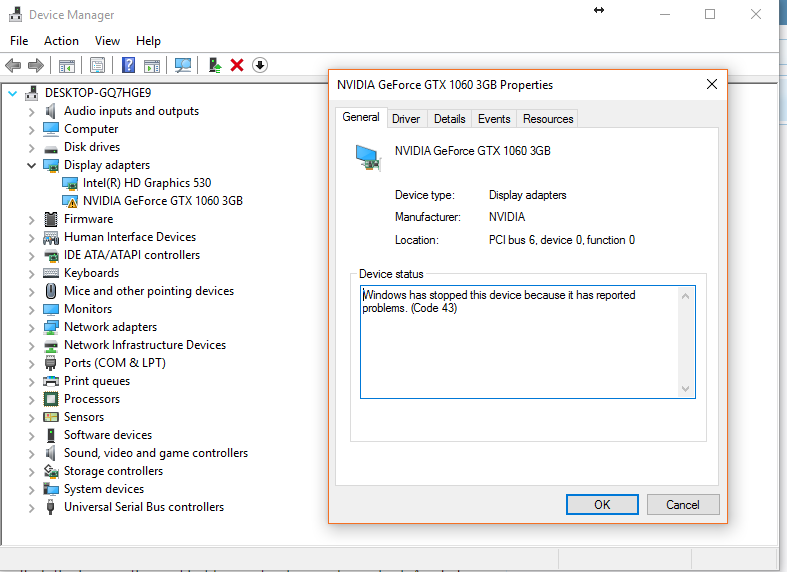Click the Manufacturer value NVIDIA
The image size is (787, 572).
point(507,217)
